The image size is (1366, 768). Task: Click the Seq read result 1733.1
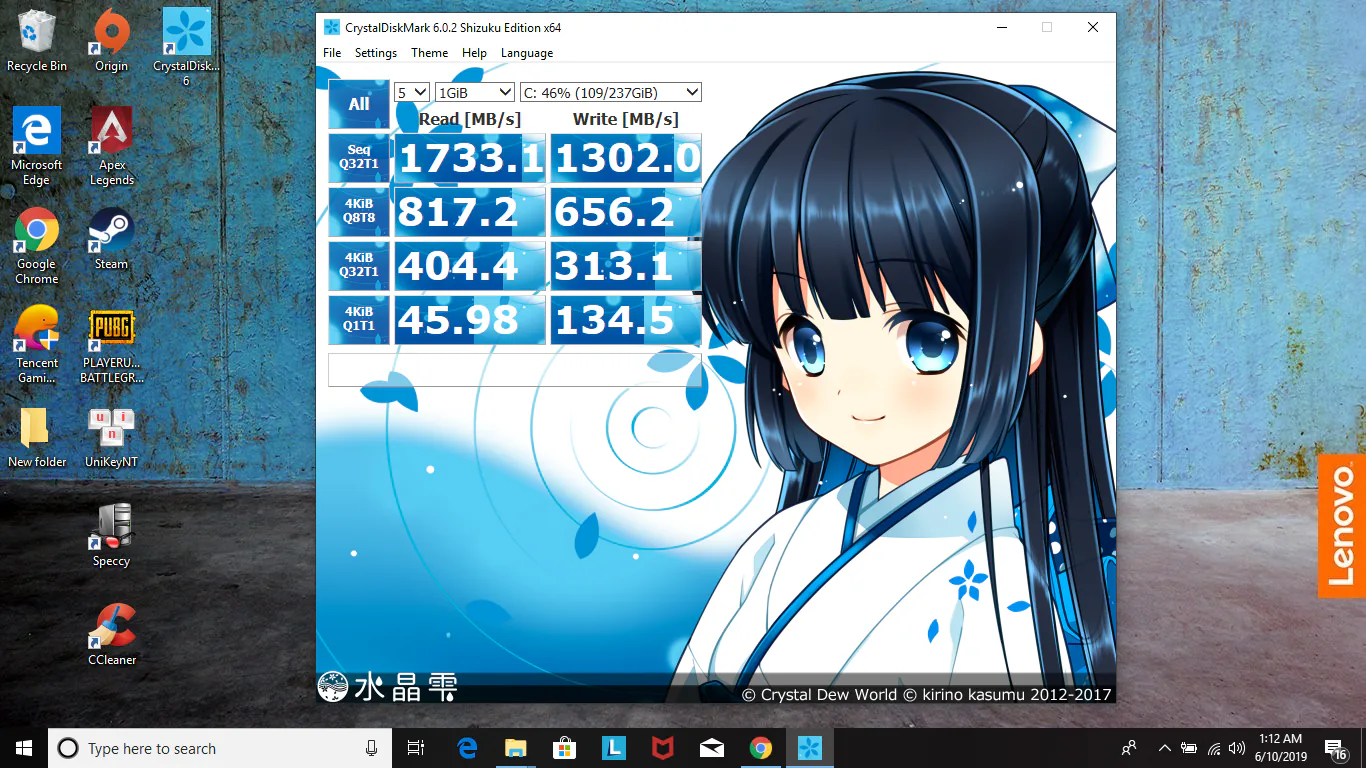pyautogui.click(x=470, y=158)
